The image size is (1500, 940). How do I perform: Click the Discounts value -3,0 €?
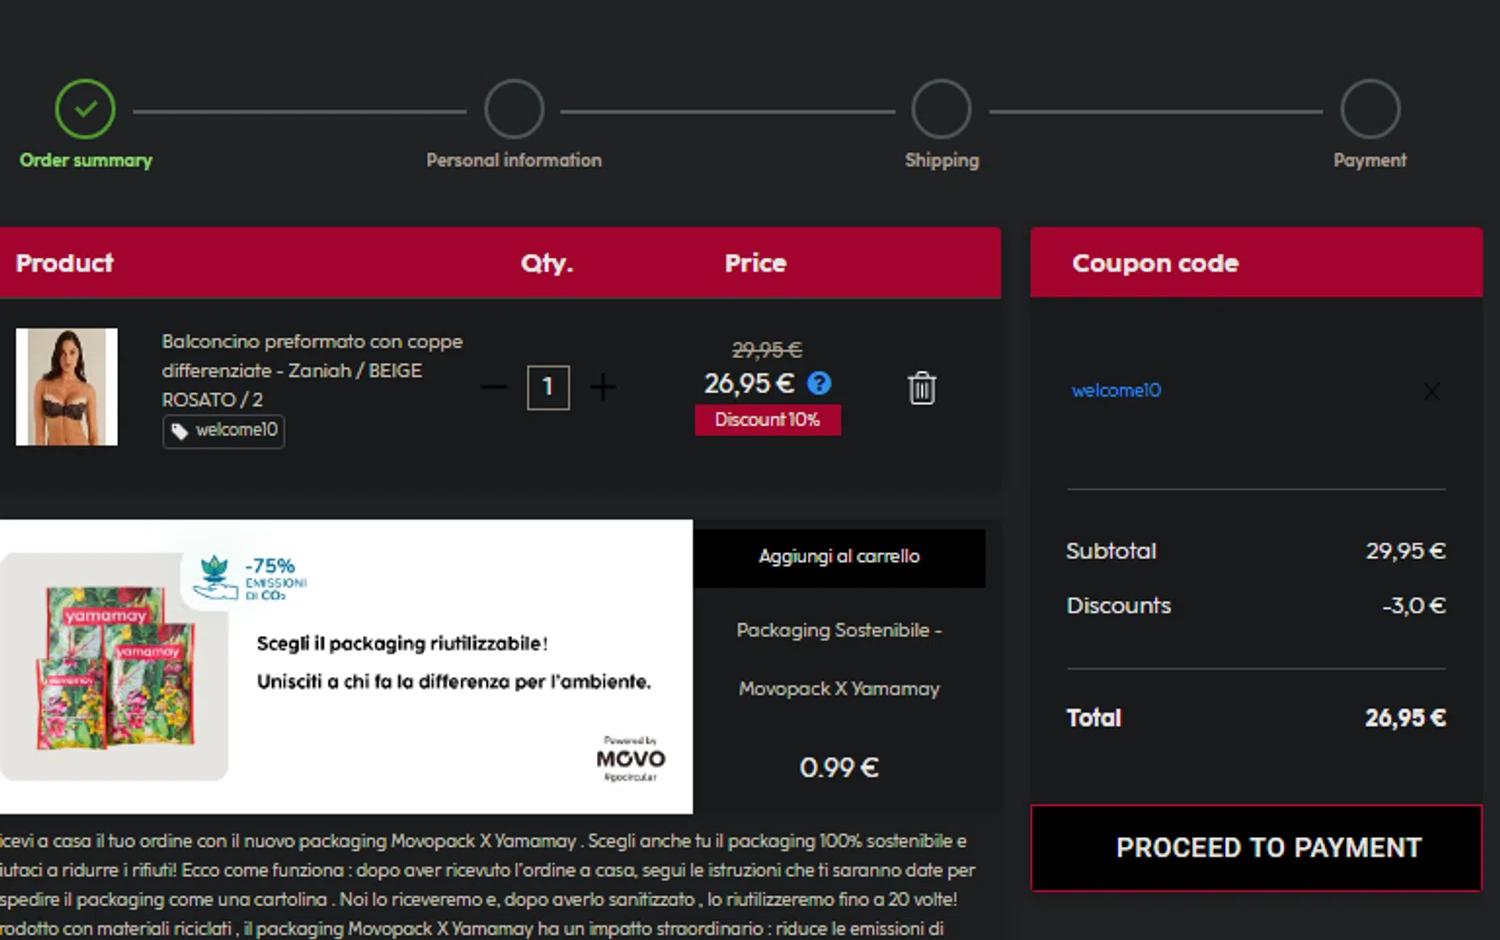(x=1414, y=606)
